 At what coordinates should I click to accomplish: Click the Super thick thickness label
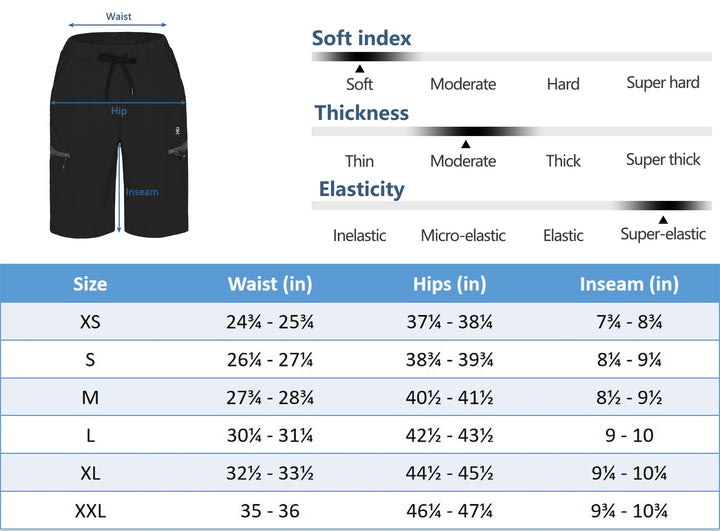(662, 160)
